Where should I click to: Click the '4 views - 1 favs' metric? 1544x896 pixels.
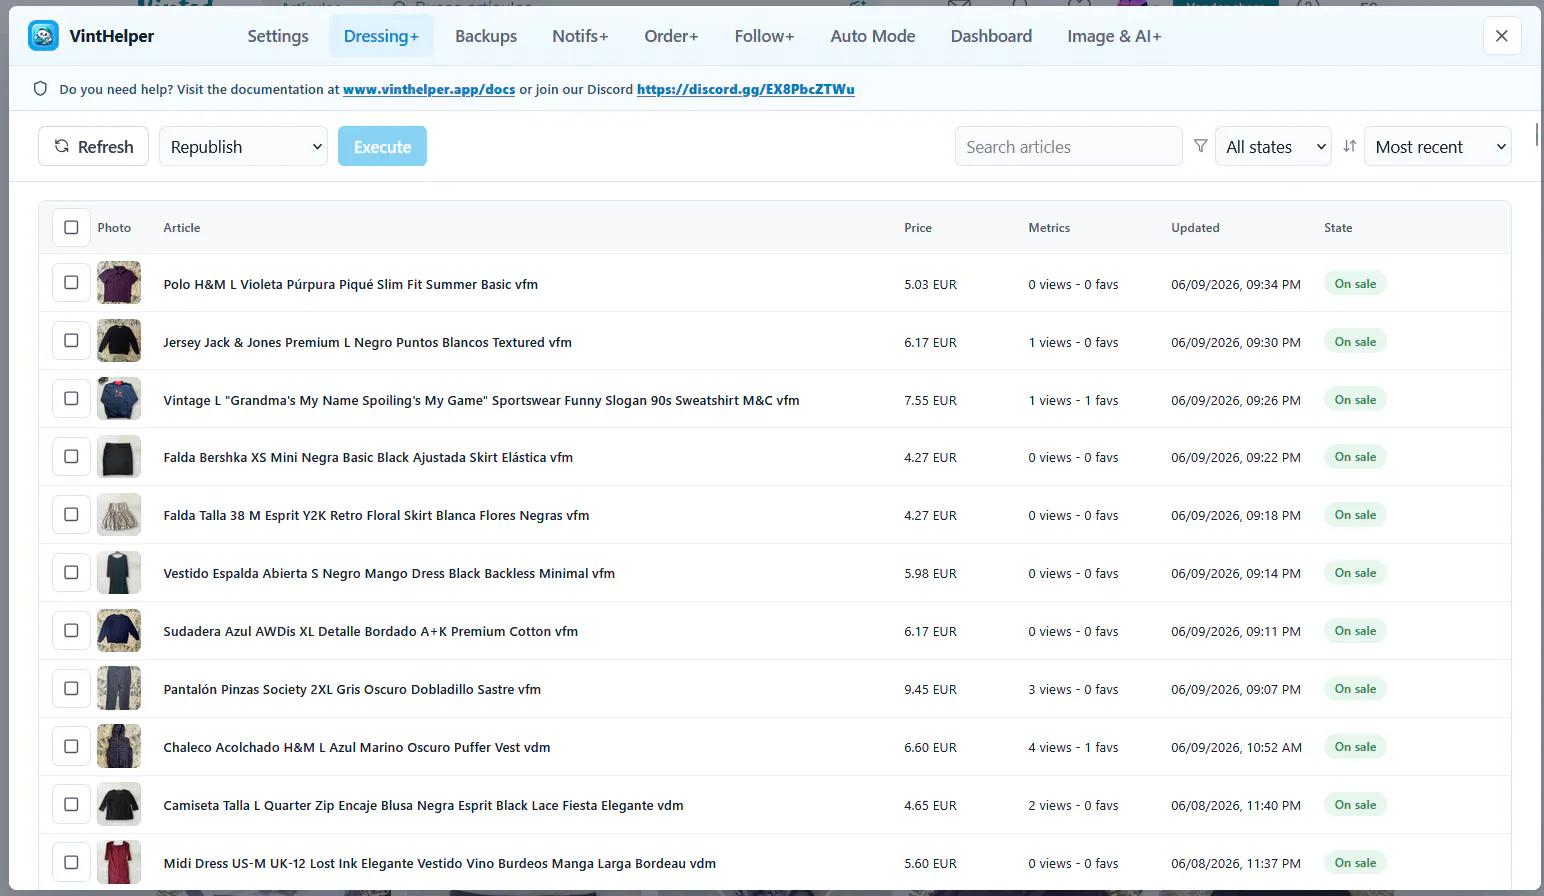pos(1073,747)
